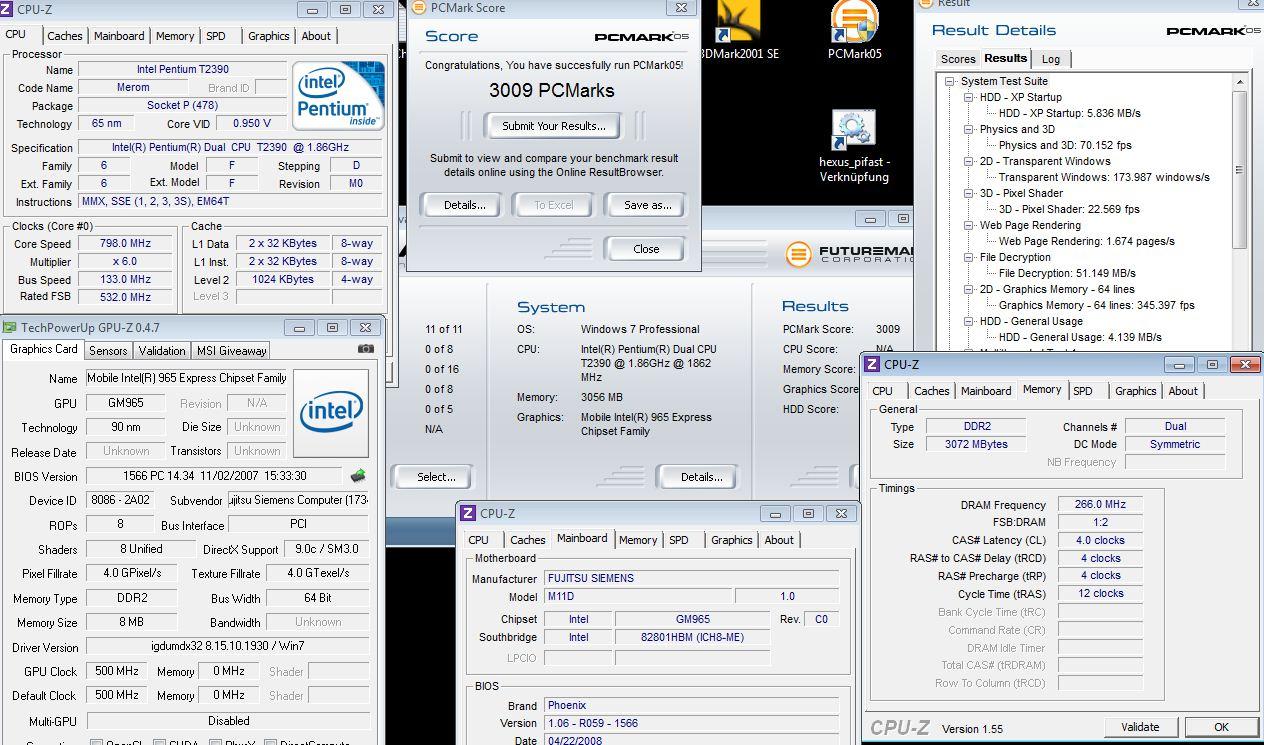1264x745 pixels.
Task: Click the BIOS save icon in GPU-Z
Action: (x=358, y=476)
